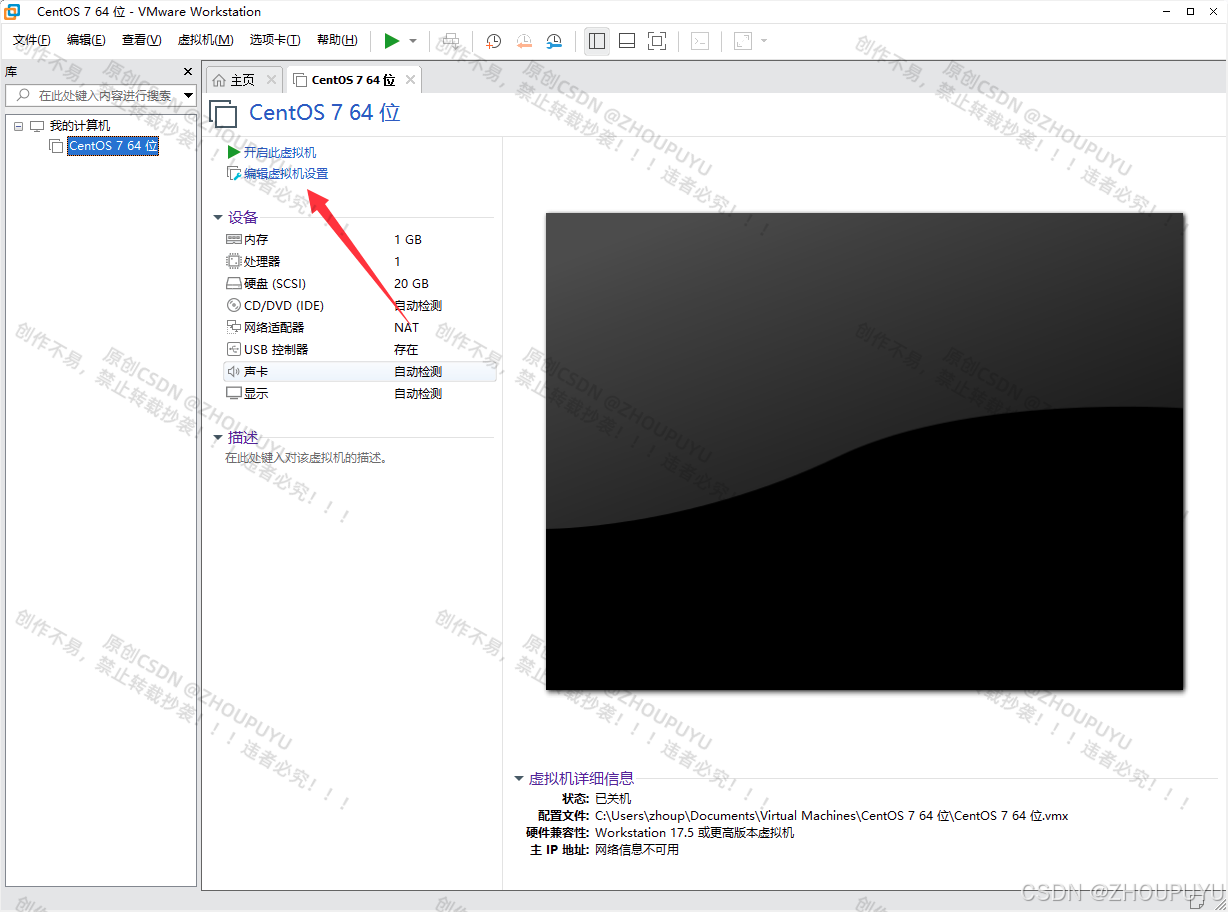
Task: Open the snapshot manager icon
Action: coord(554,41)
